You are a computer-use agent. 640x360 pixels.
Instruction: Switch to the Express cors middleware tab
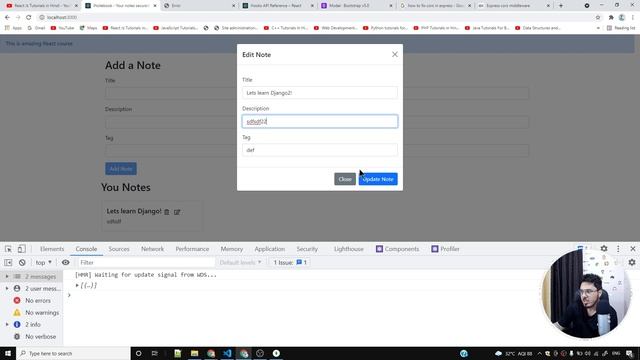[x=513, y=6]
